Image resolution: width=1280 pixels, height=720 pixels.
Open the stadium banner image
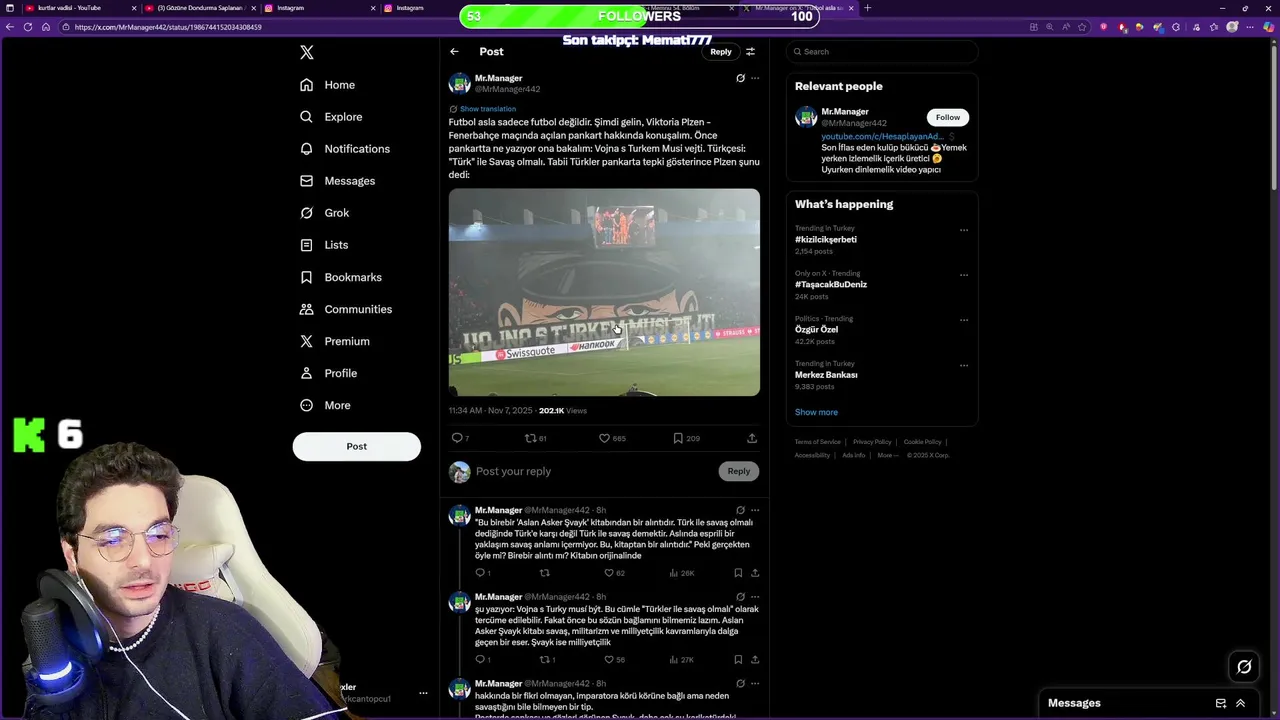click(604, 292)
